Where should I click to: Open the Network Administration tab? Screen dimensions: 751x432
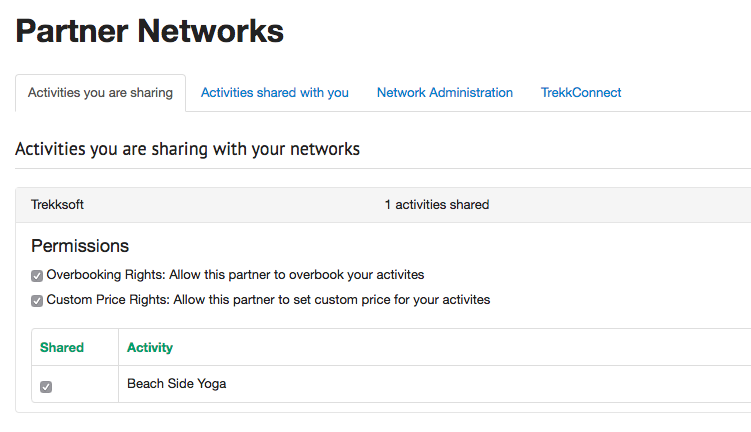click(x=444, y=93)
